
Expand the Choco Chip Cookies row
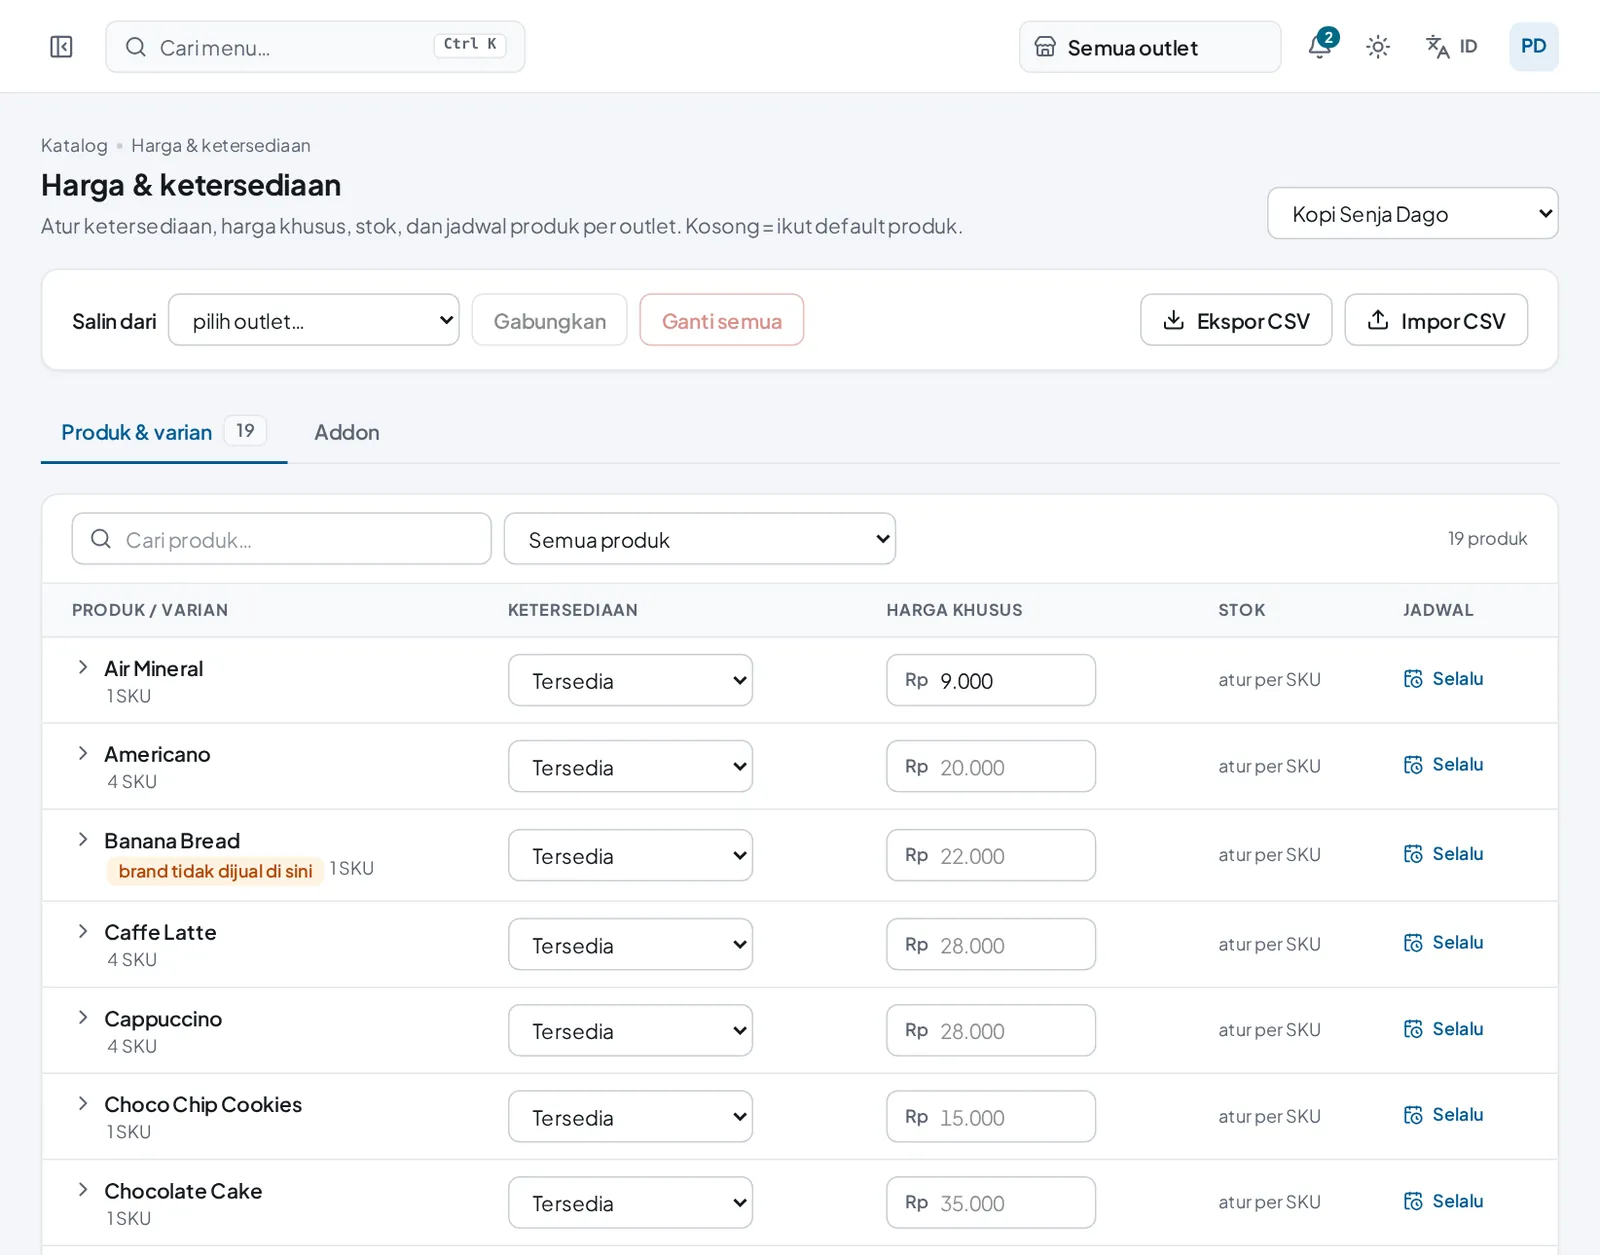pos(83,1103)
